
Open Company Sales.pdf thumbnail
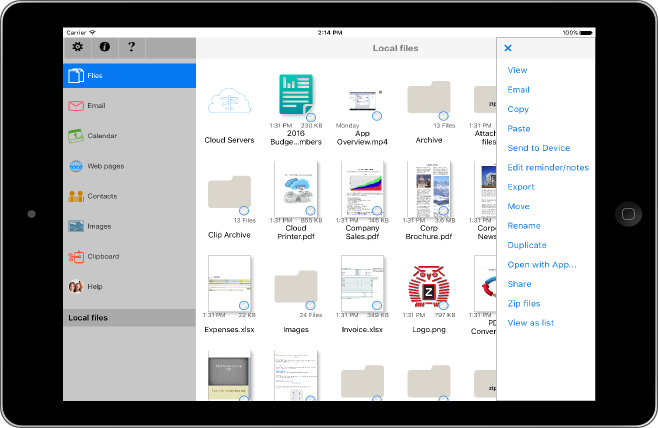362,189
